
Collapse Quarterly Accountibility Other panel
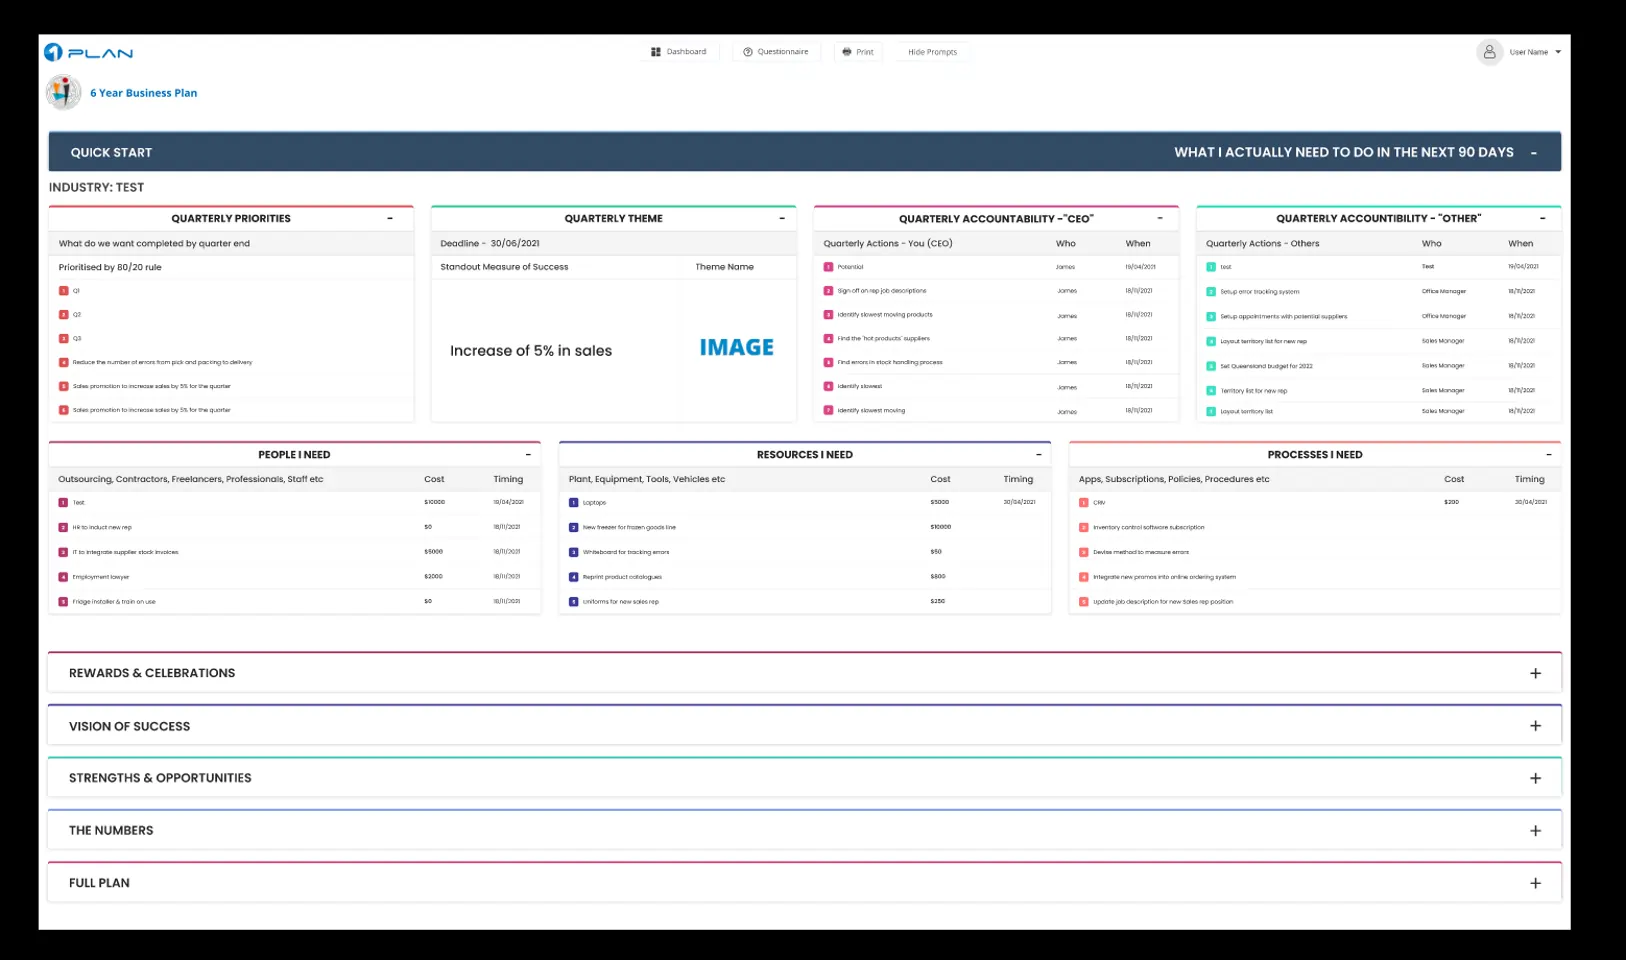coord(1543,218)
